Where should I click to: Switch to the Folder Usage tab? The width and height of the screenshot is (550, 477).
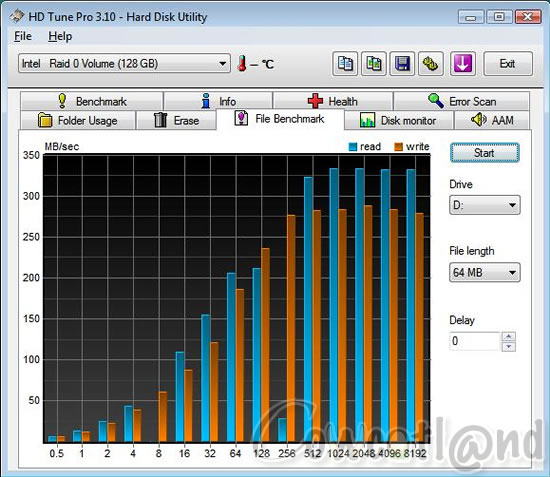[78, 120]
